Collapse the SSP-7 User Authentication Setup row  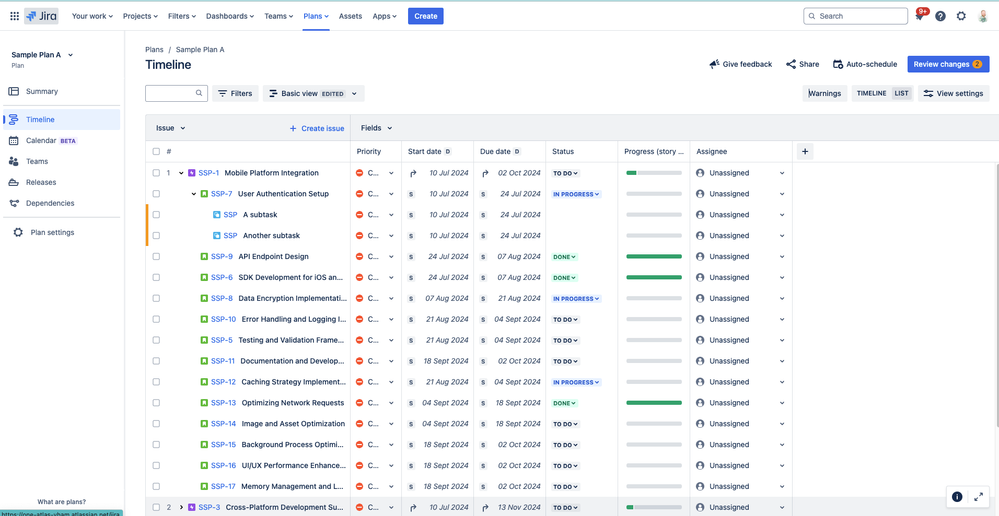194,194
